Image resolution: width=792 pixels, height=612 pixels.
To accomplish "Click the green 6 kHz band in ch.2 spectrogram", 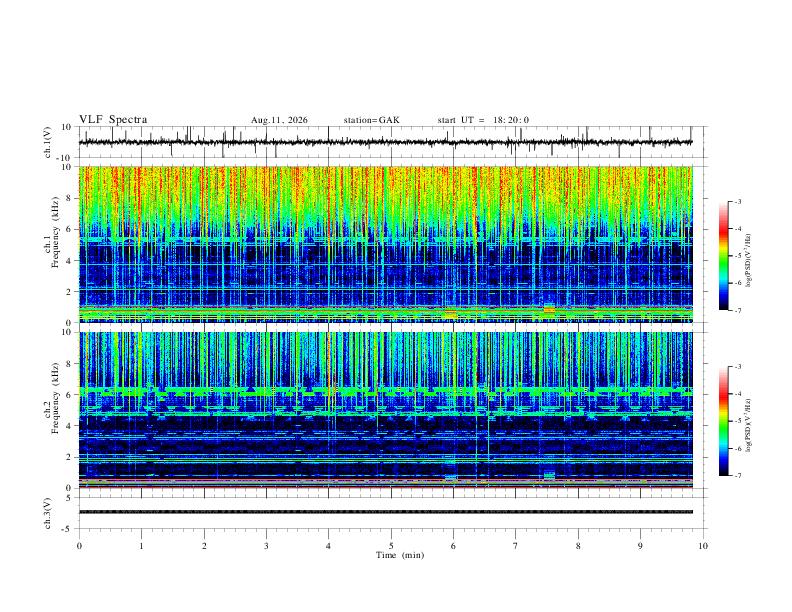I will click(385, 391).
